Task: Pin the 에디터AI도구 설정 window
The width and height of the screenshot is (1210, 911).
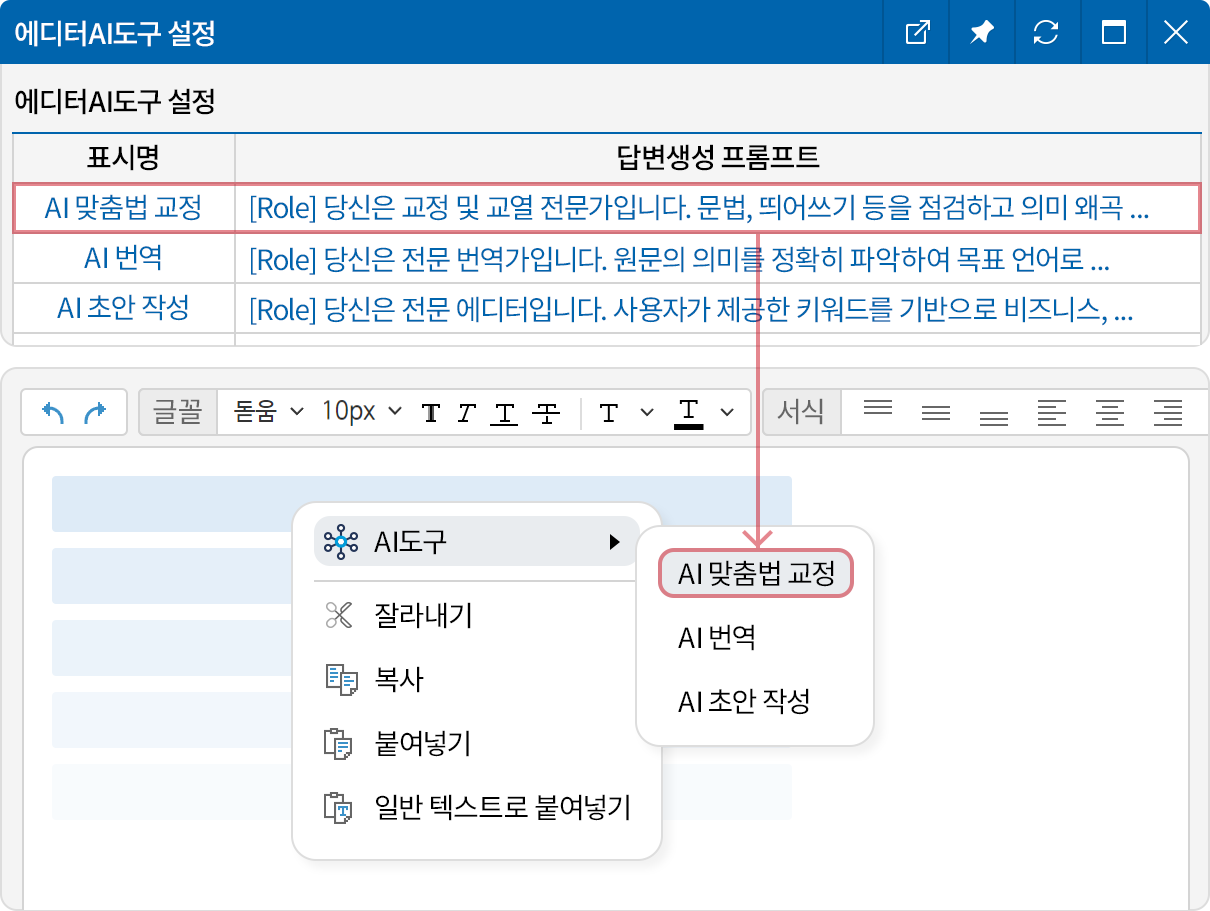Action: coord(981,31)
